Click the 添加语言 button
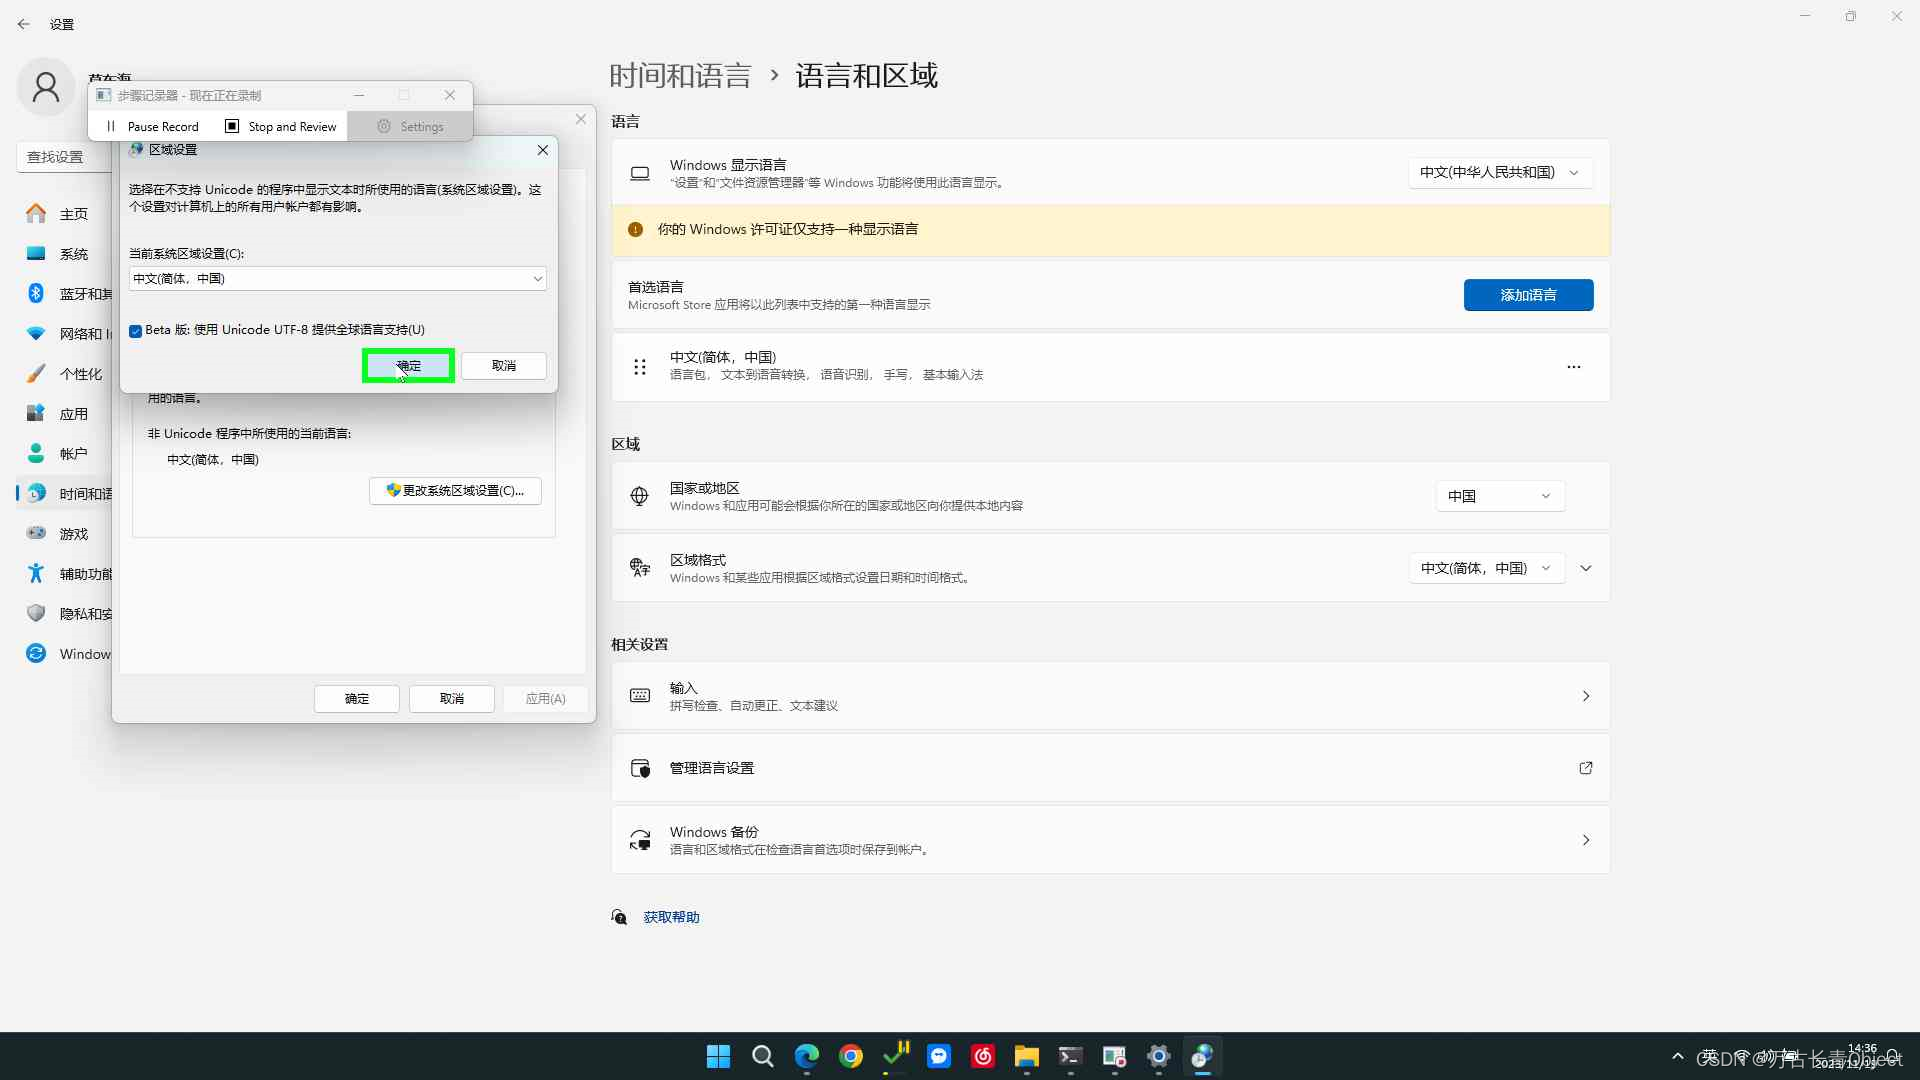 [x=1528, y=295]
